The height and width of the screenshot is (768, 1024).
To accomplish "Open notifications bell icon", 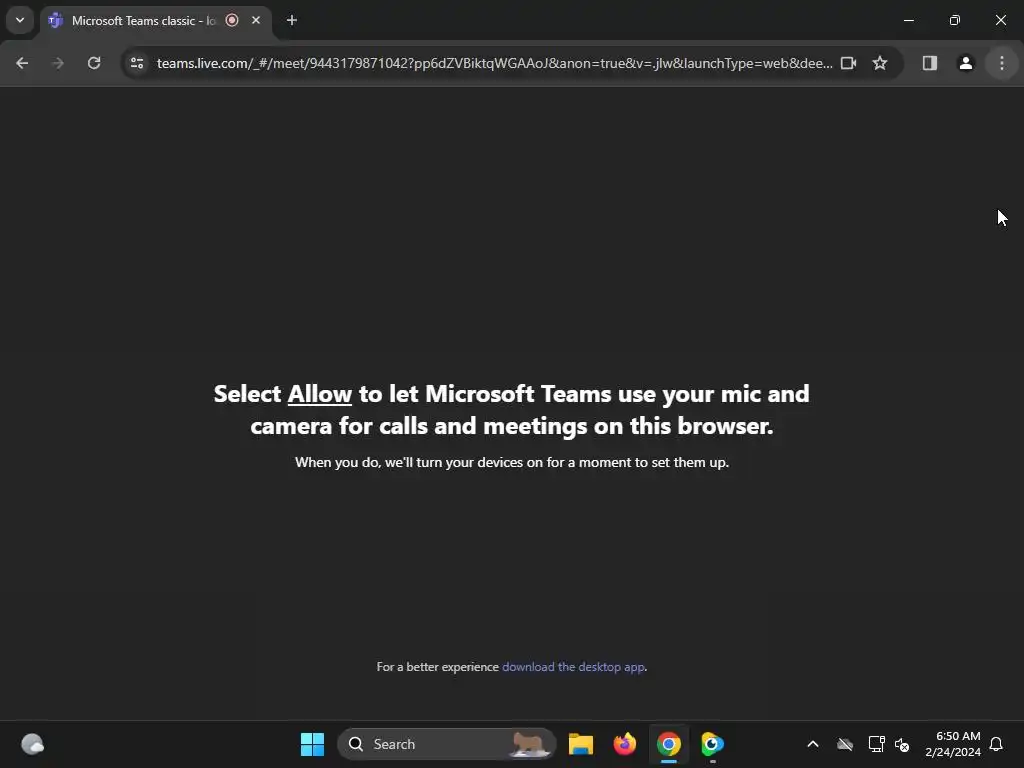I will 996,744.
